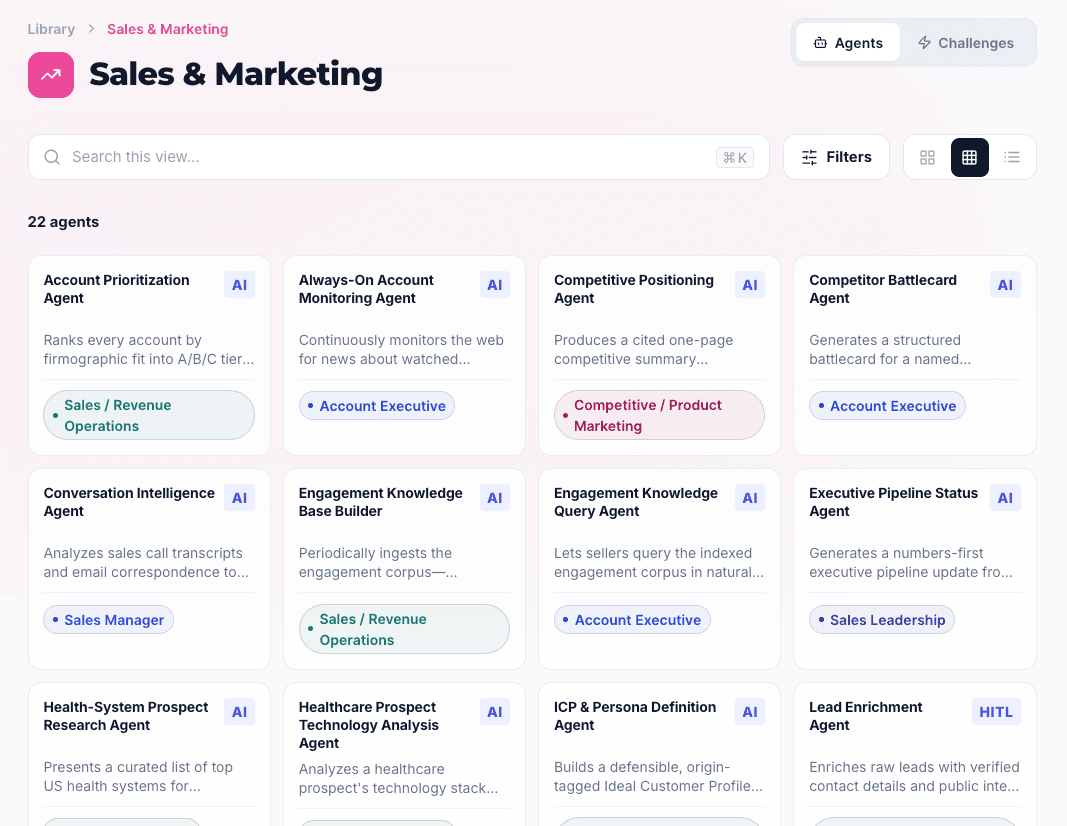Click AI badge on Conversation Intelligence Agent
1067x826 pixels.
click(x=240, y=498)
